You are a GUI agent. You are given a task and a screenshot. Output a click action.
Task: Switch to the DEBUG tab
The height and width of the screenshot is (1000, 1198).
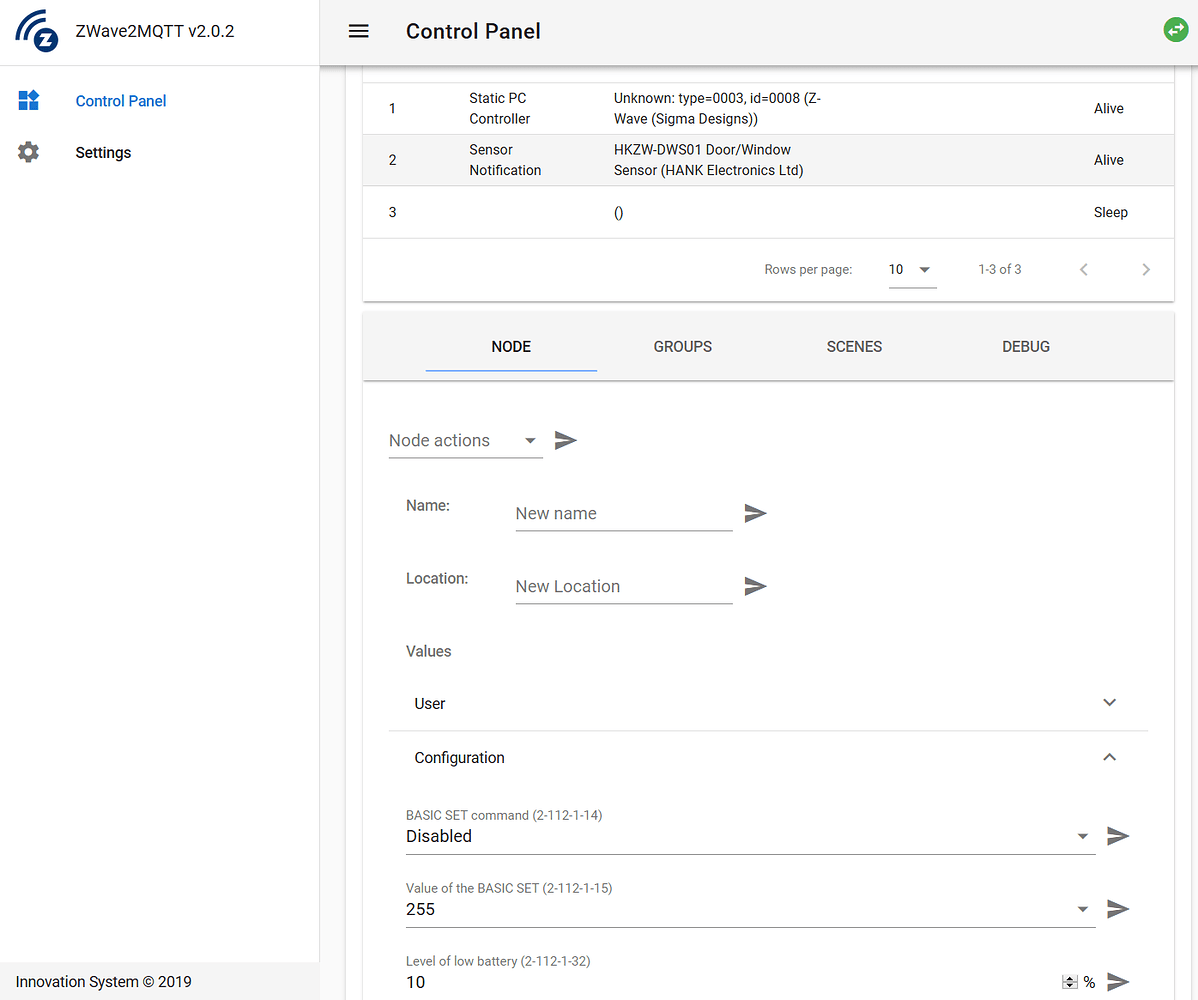(x=1025, y=346)
